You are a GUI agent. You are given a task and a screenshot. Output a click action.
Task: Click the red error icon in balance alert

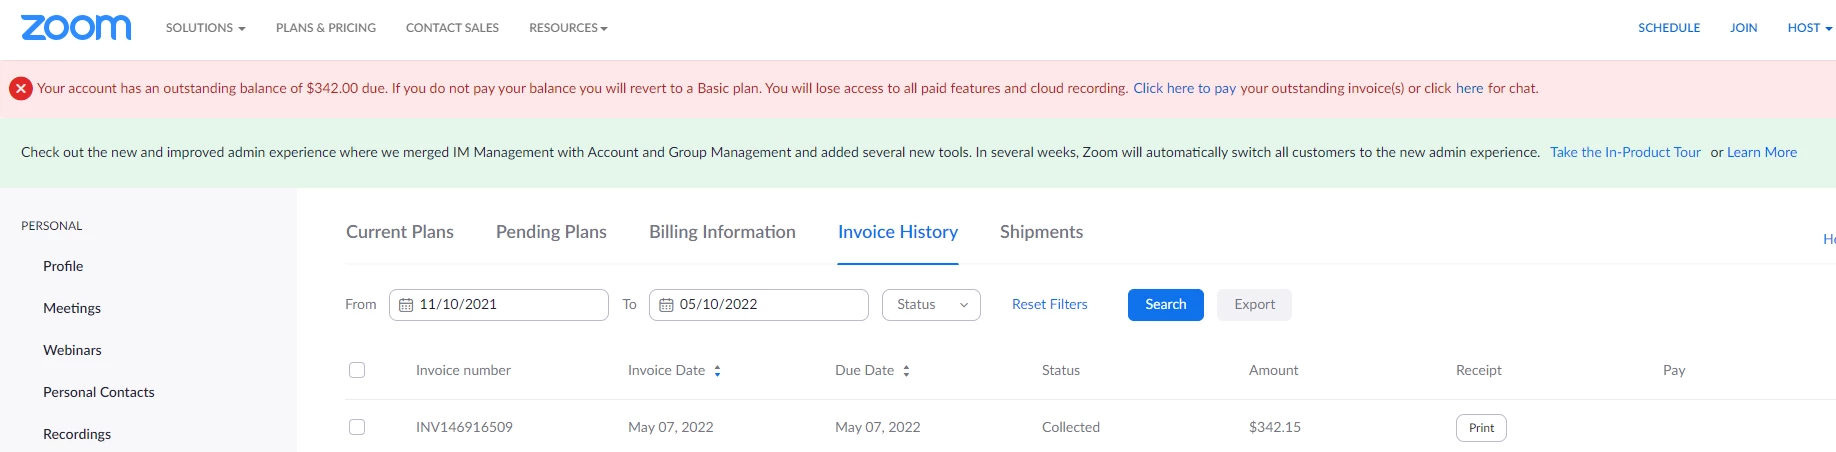(21, 89)
